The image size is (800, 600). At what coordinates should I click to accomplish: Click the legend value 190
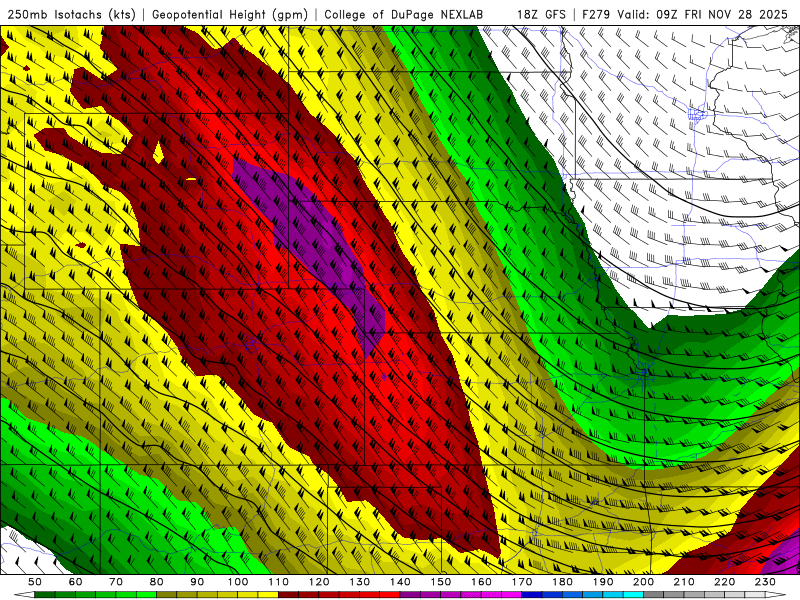pos(604,582)
